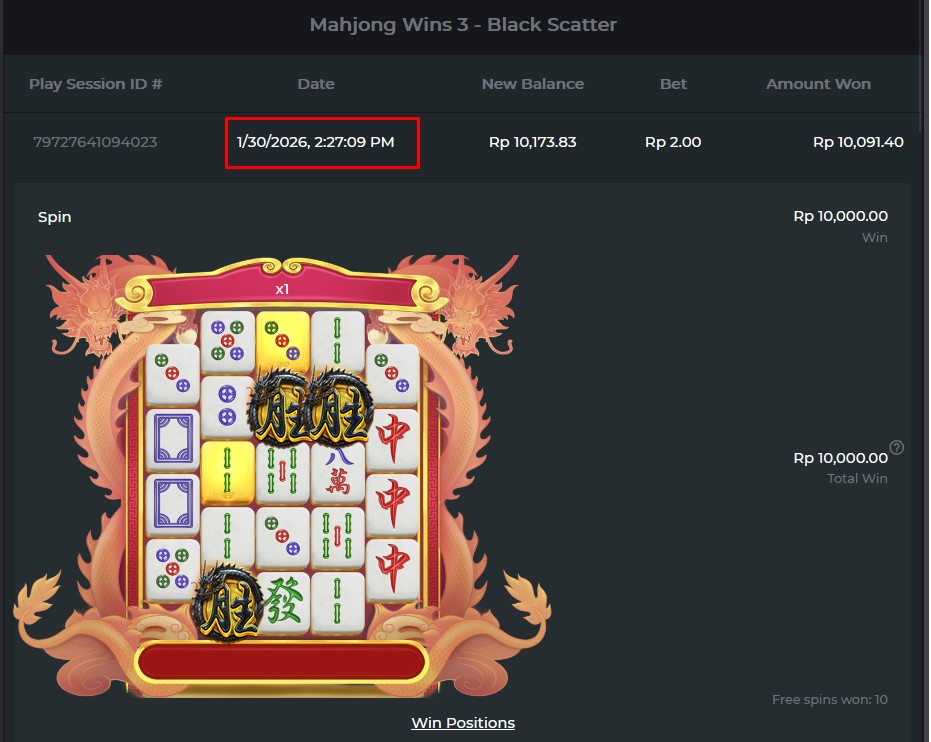The image size is (931, 742).
Task: Click the golden two-bamboo tile
Action: tap(227, 473)
